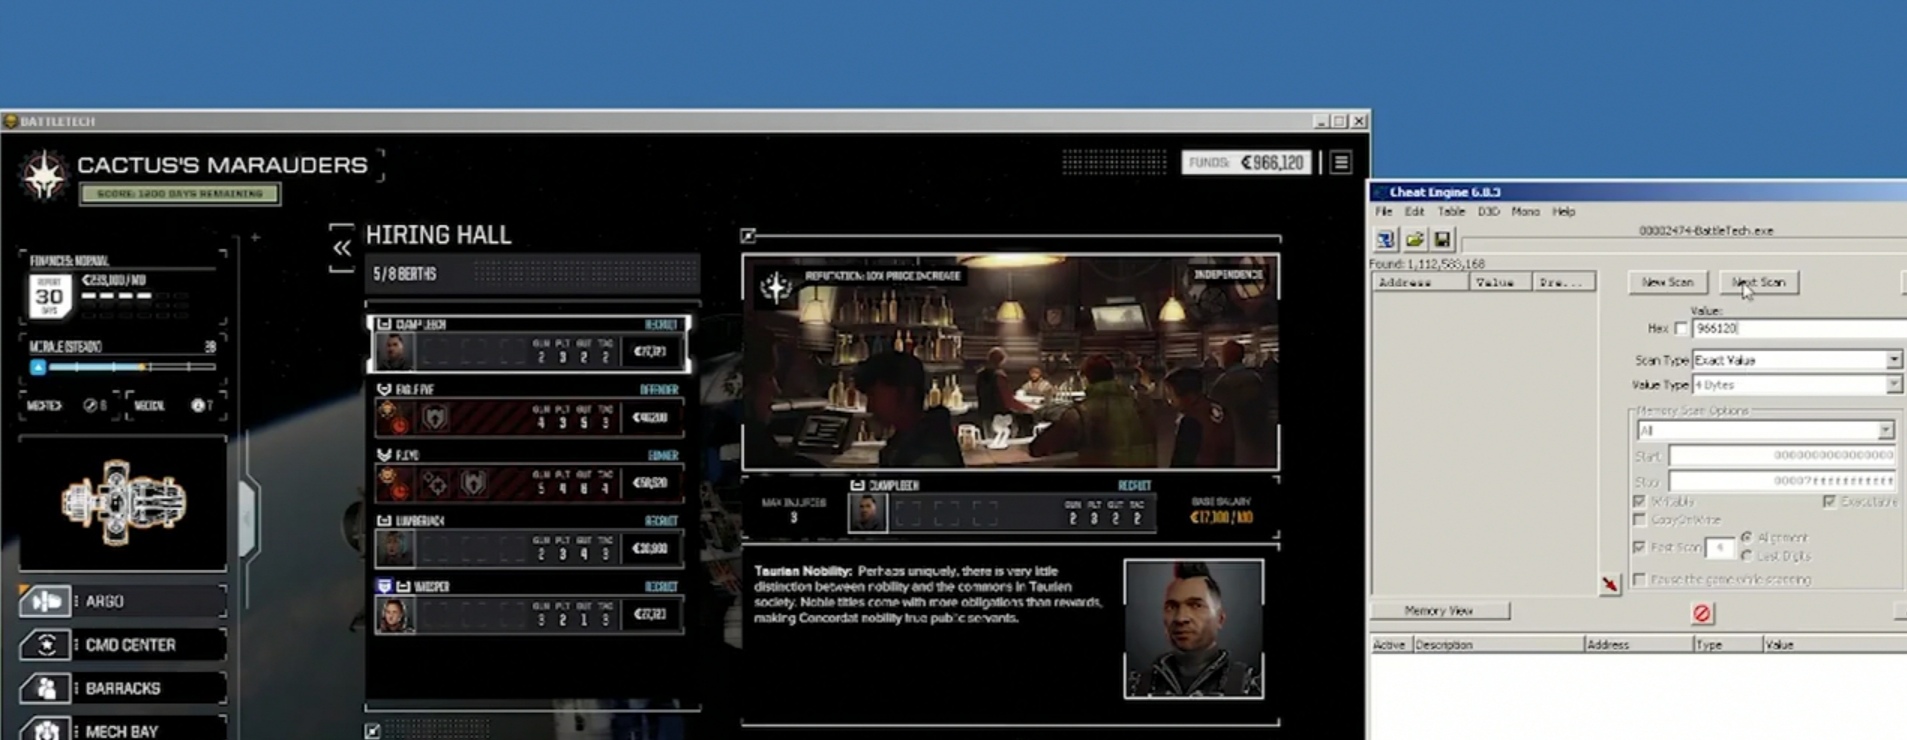Click the Funds display in BattleTech header
Screen dimensions: 1907x740
coord(1246,162)
